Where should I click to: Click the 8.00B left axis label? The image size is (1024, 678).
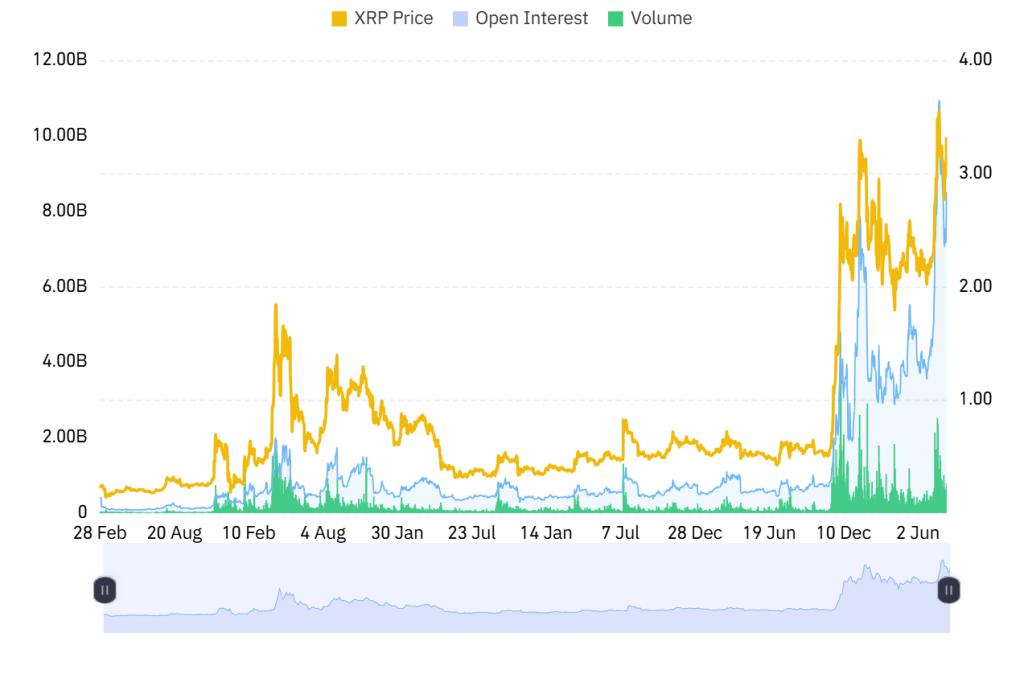65,210
